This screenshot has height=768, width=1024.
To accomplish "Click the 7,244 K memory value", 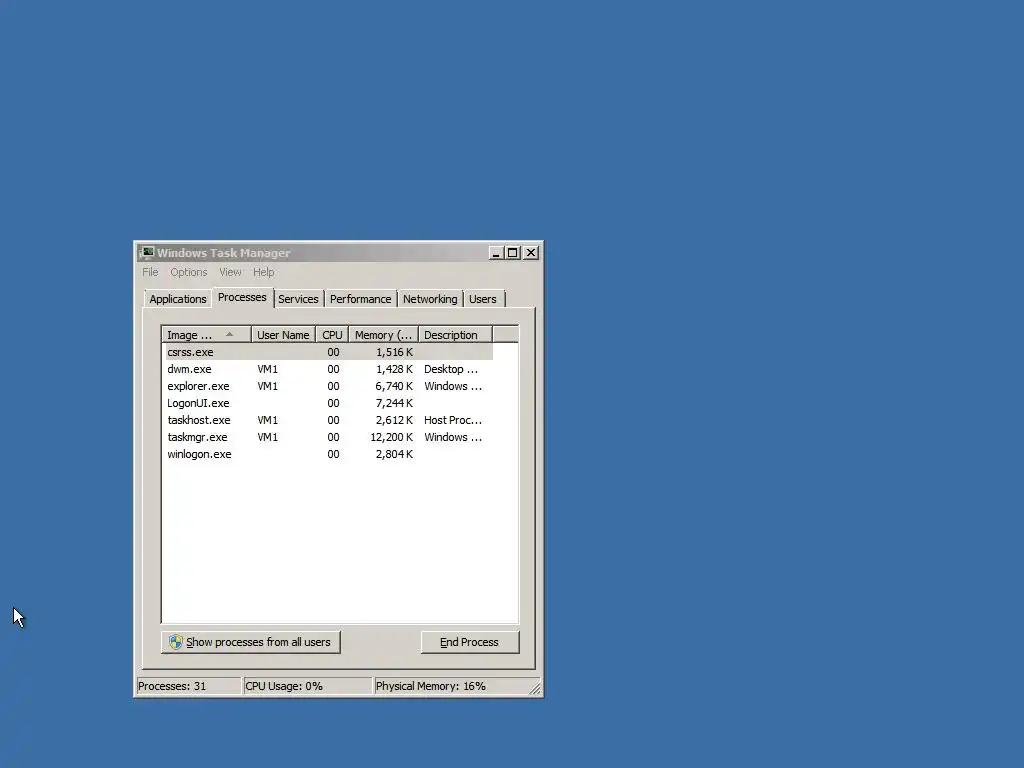I will (394, 403).
